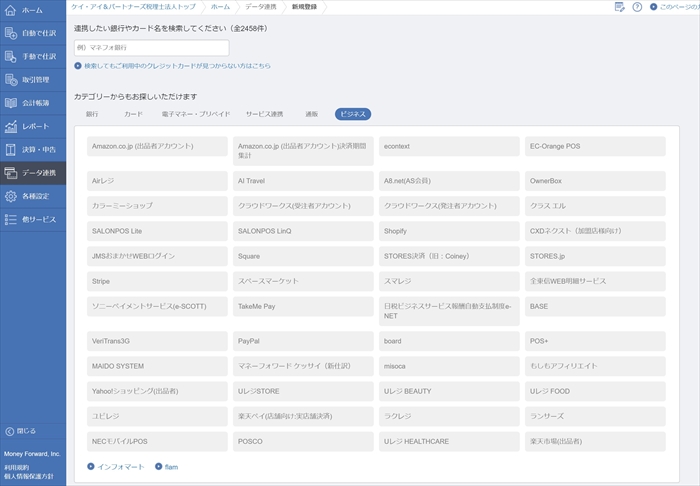Select the カード category tab
Image resolution: width=700 pixels, height=486 pixels.
pos(133,114)
